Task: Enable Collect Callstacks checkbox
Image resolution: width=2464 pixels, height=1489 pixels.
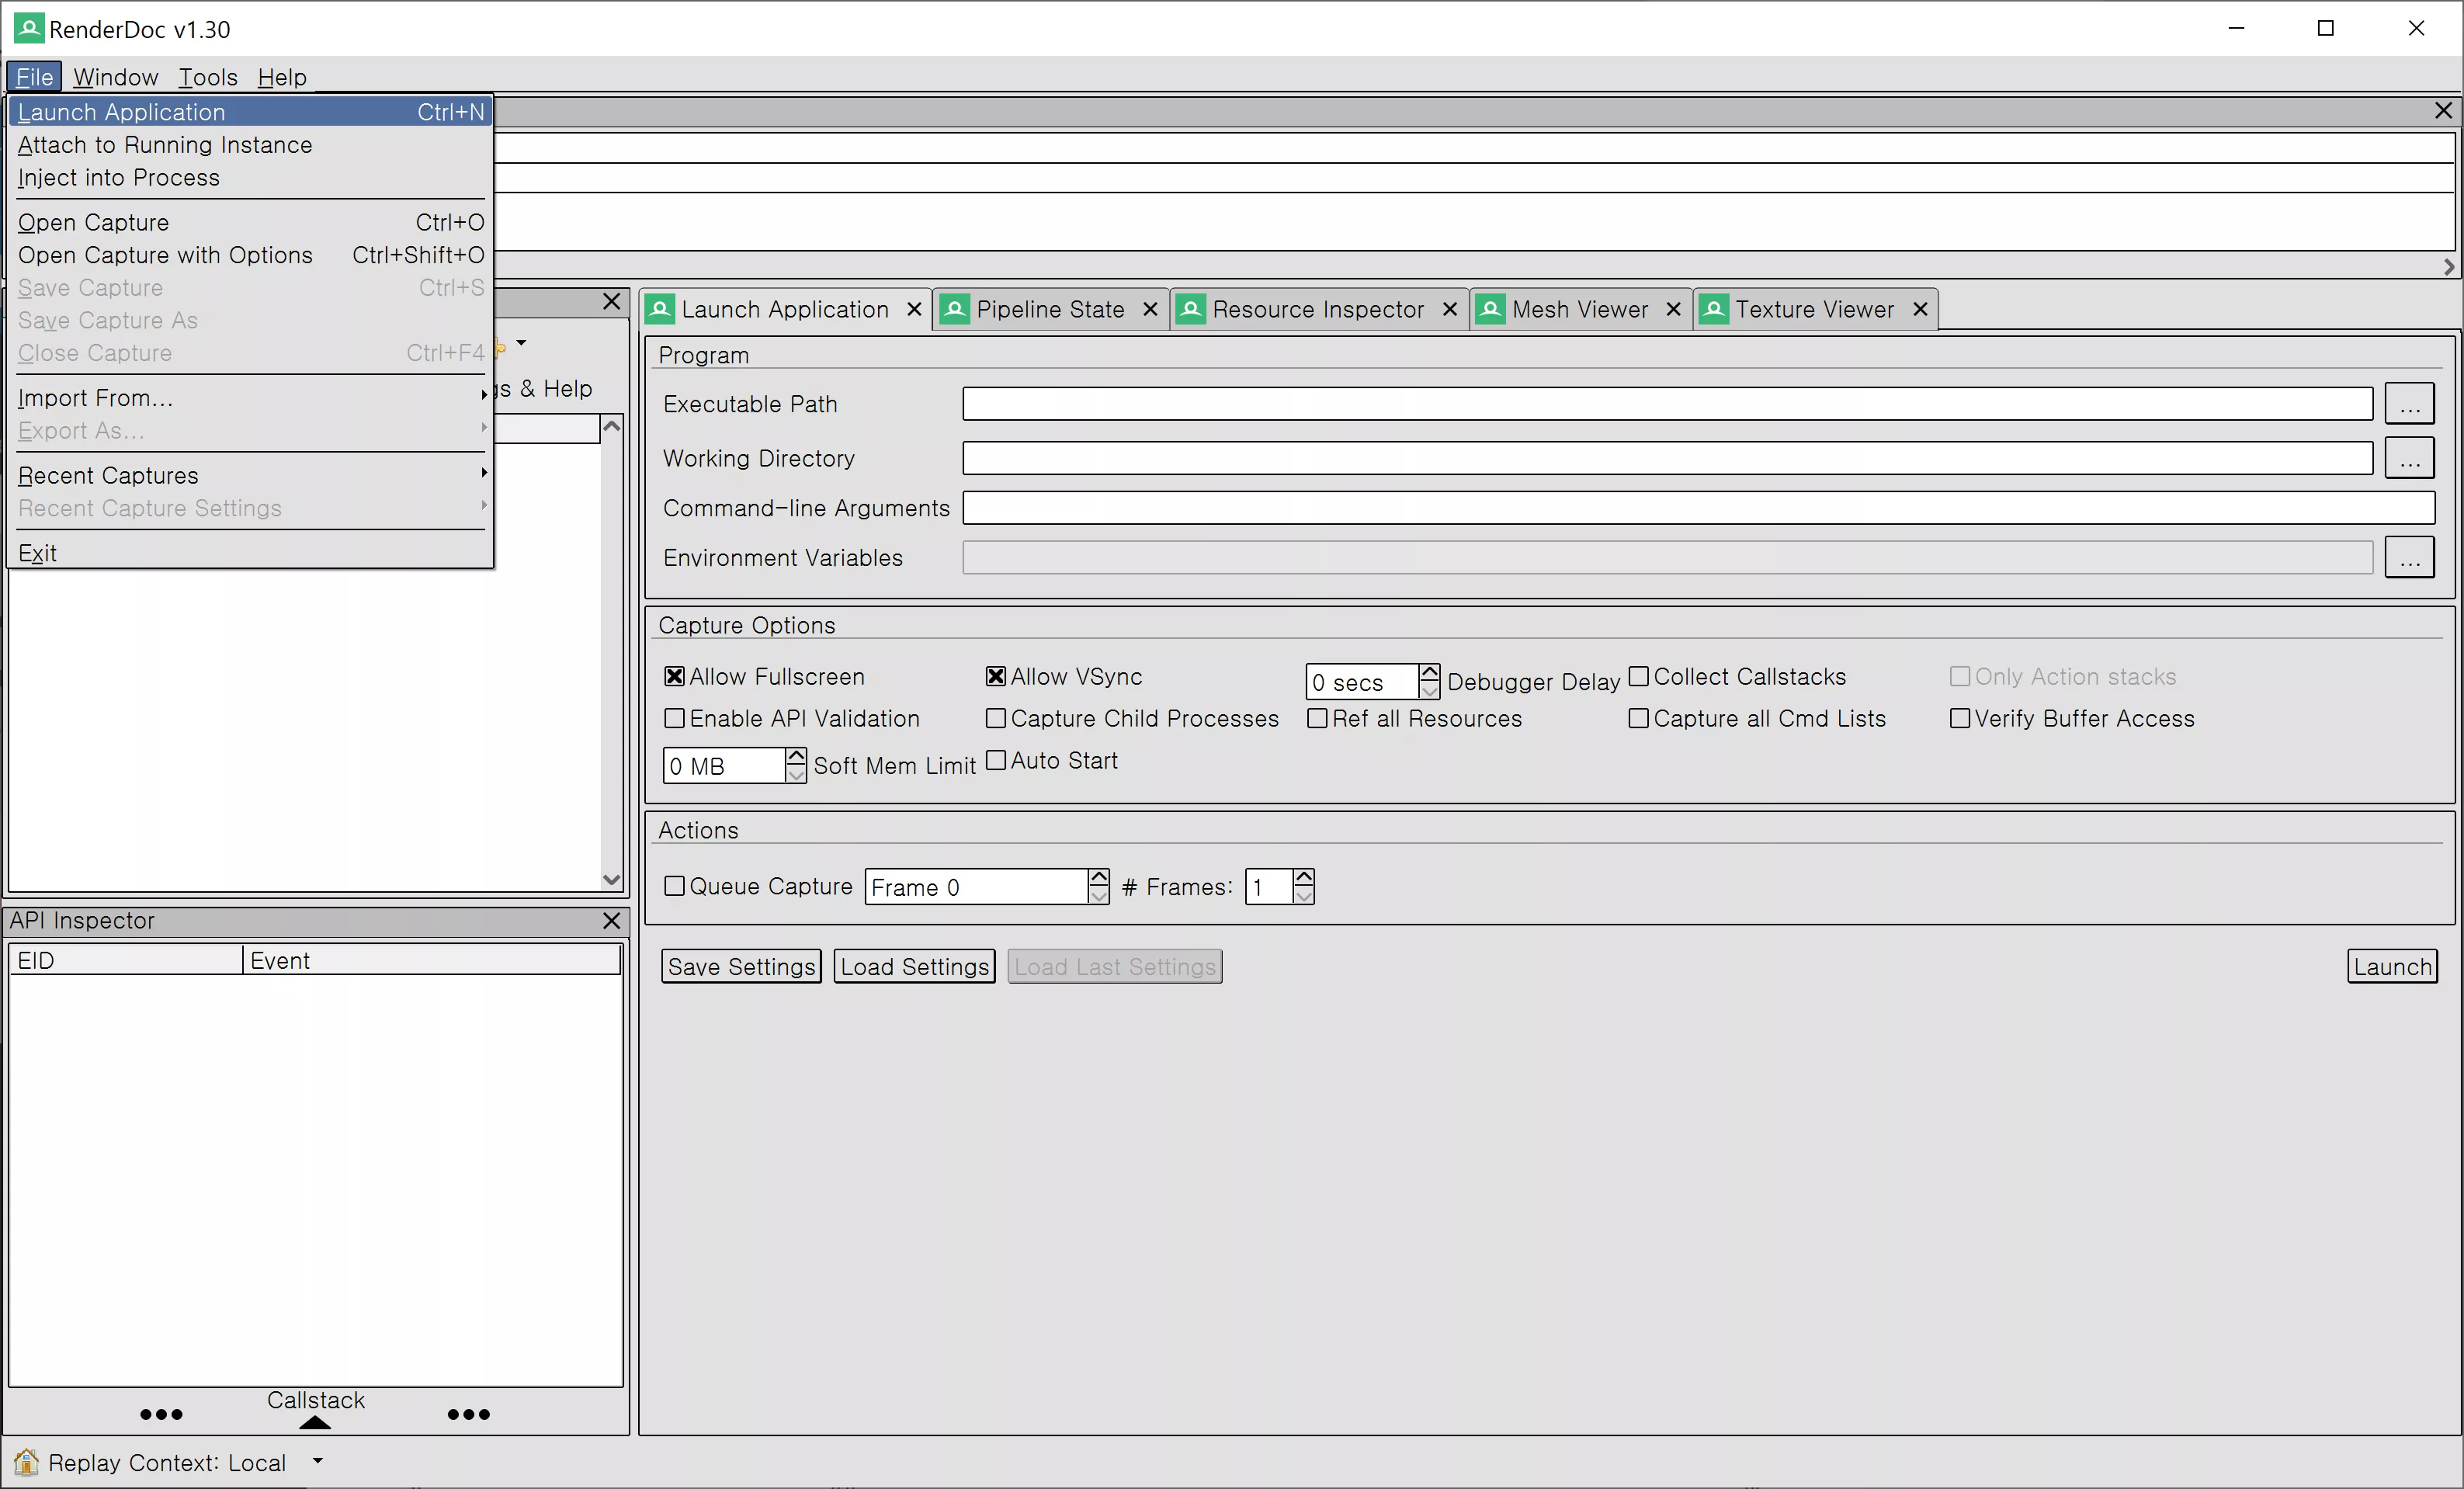Action: [1638, 677]
